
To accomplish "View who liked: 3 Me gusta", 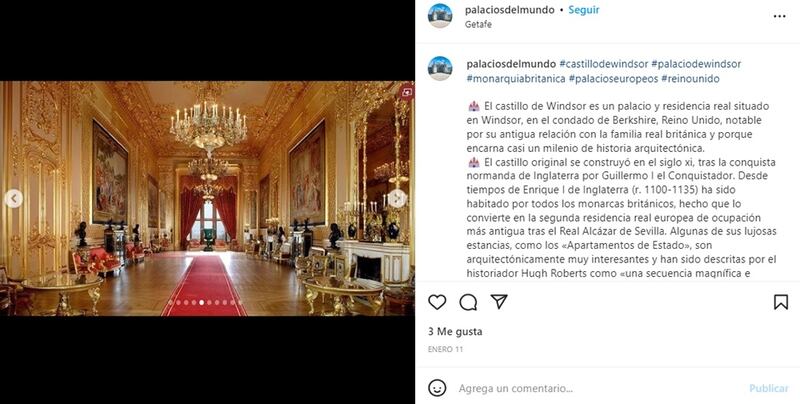I will (455, 332).
